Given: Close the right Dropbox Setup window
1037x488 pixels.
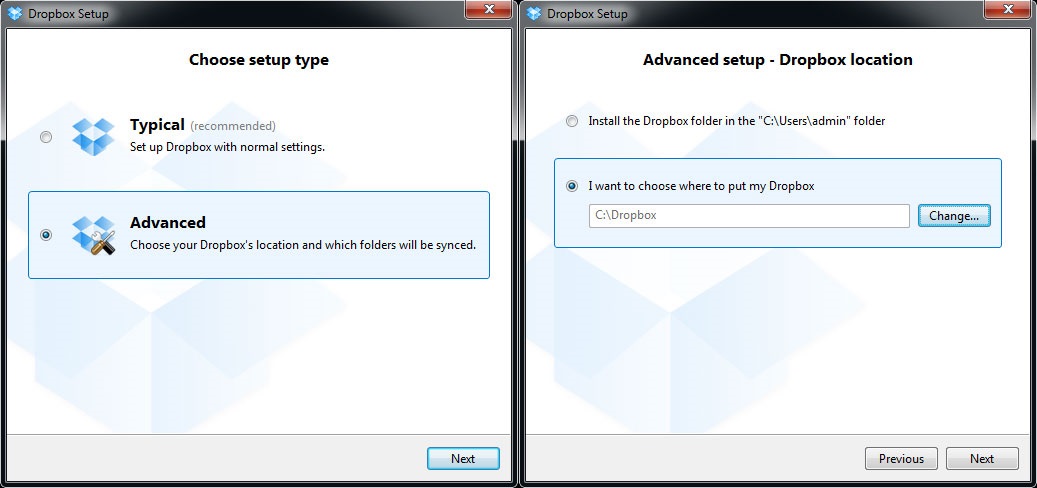Looking at the screenshot, I should coord(1008,9).
